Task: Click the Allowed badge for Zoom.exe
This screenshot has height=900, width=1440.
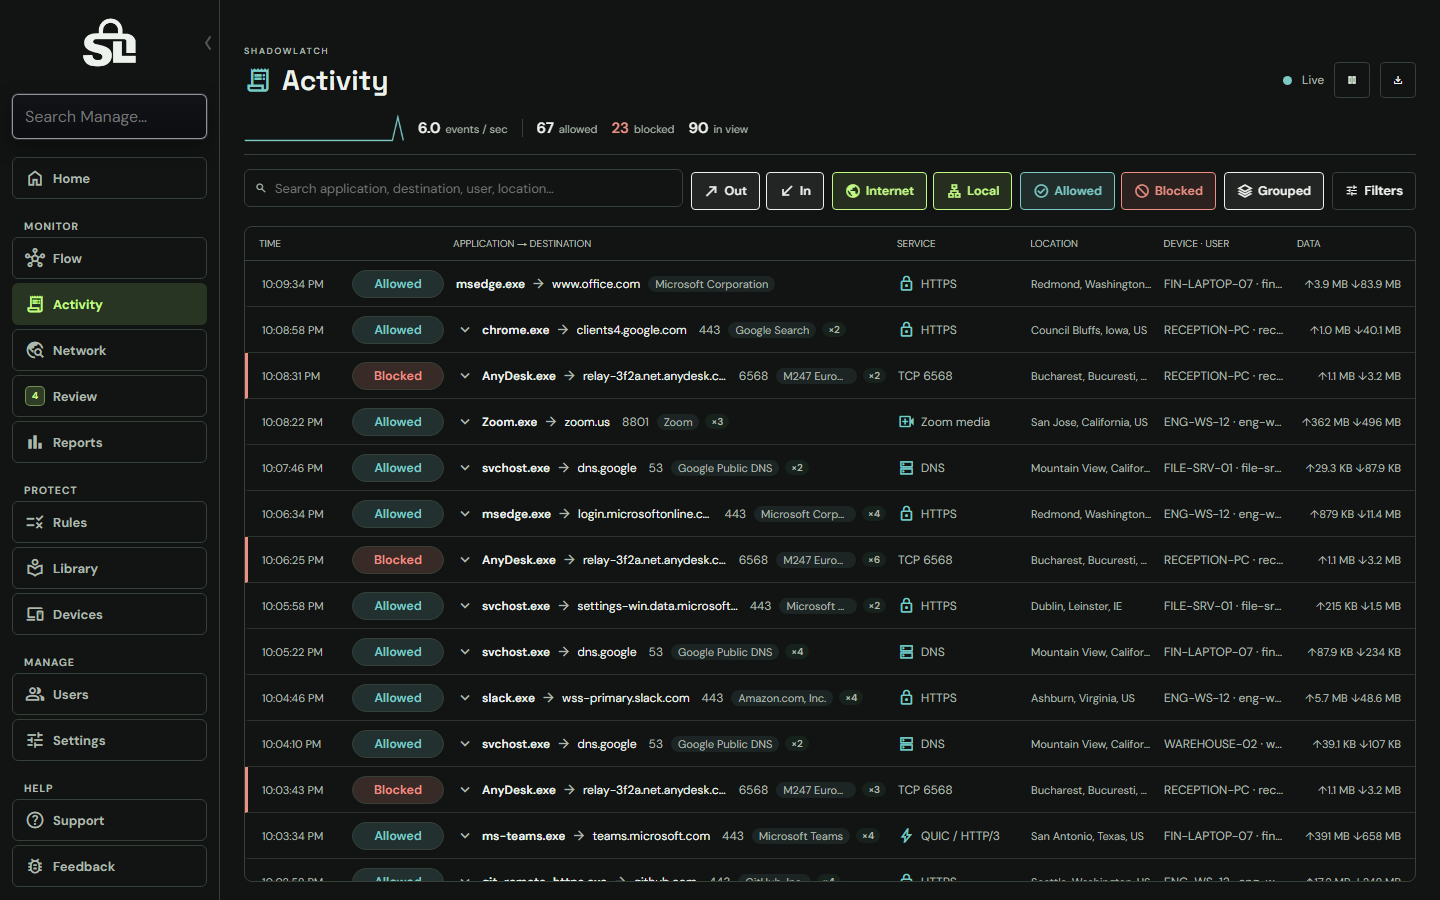Action: 398,422
